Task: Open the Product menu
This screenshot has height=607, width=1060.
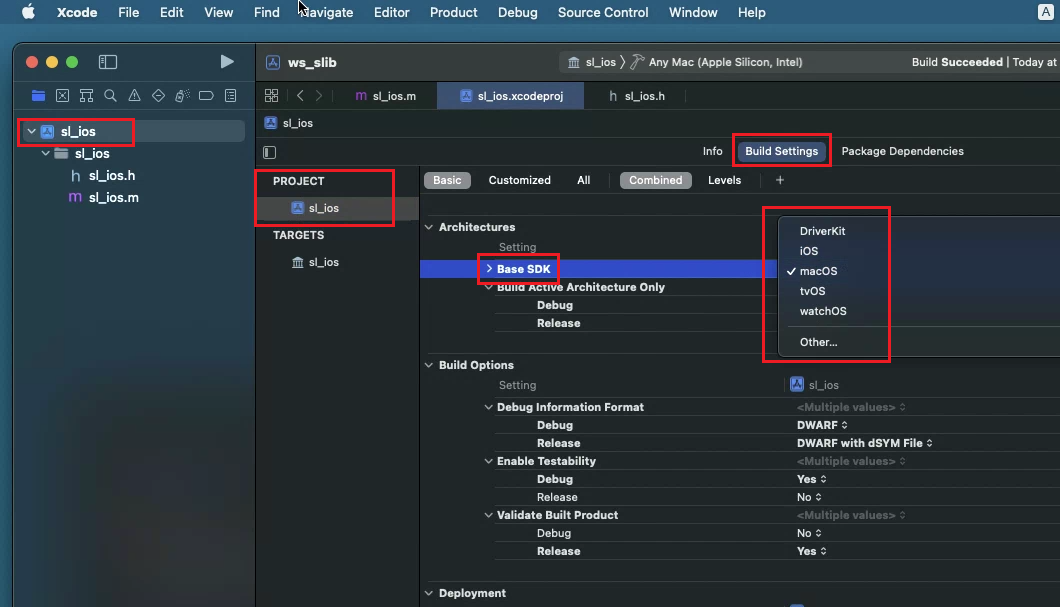Action: click(453, 12)
